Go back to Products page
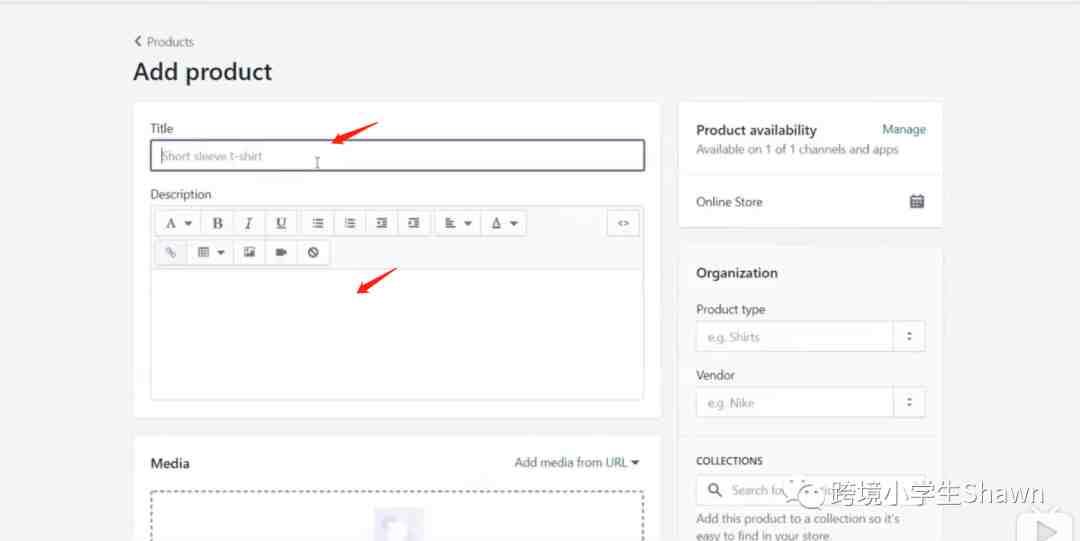The image size is (1080, 541). [164, 42]
